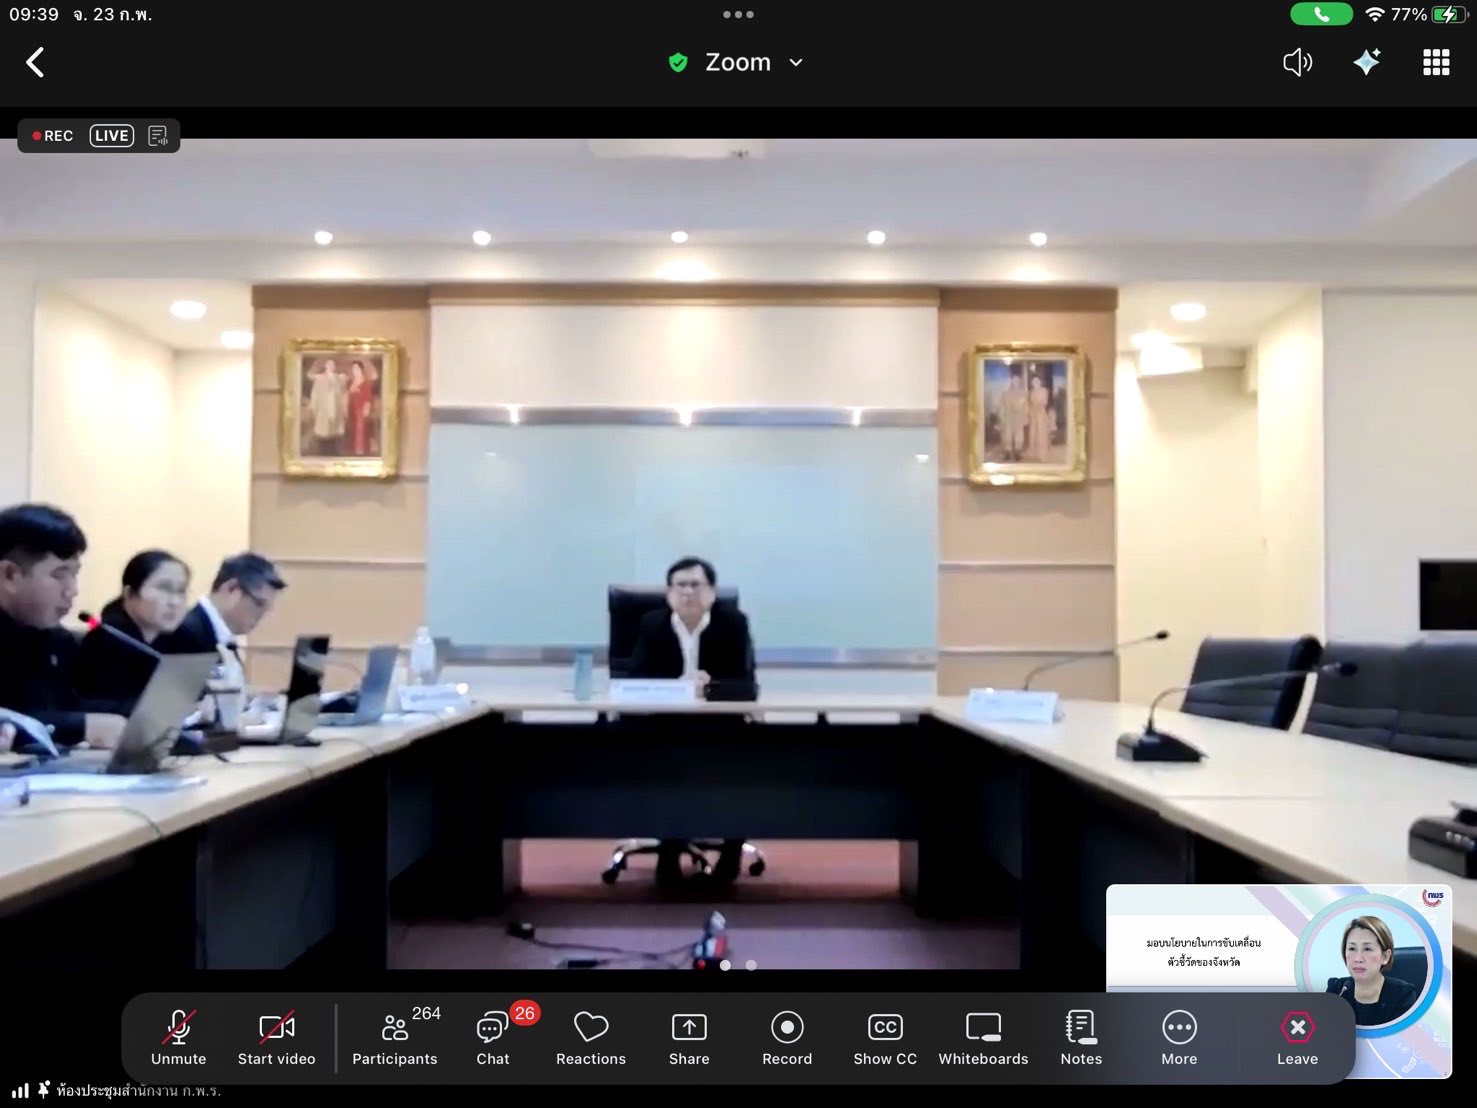Screen dimensions: 1477x1108
Task: Open meeting Notes
Action: (x=1081, y=1037)
